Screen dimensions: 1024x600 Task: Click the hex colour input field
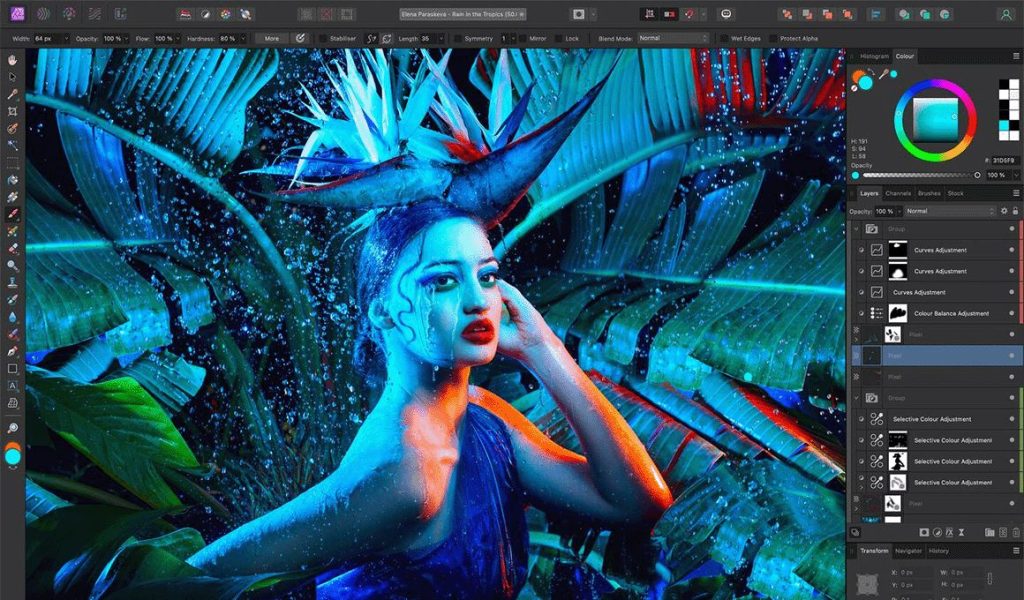coord(1003,161)
